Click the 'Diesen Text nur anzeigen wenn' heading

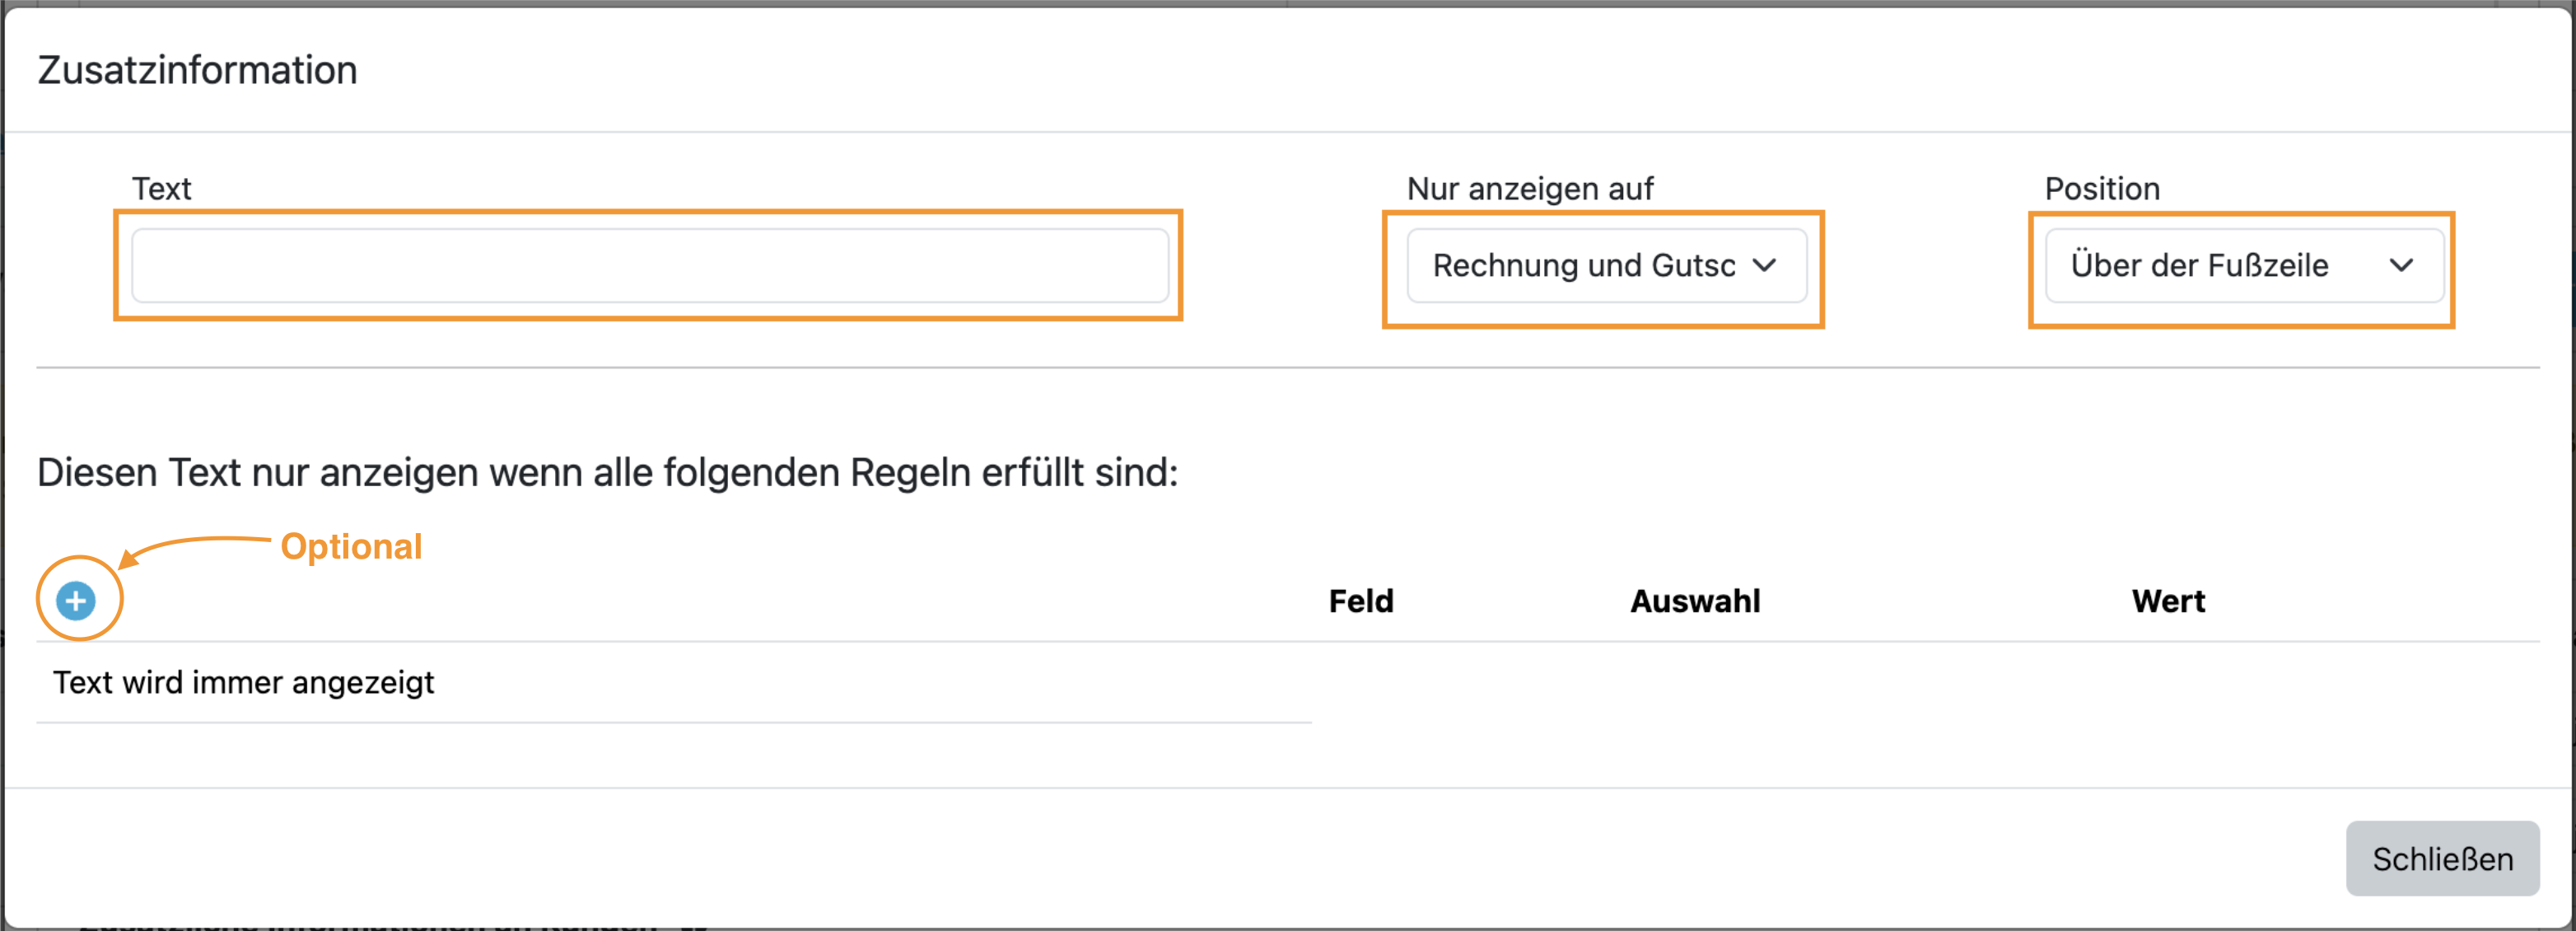607,472
